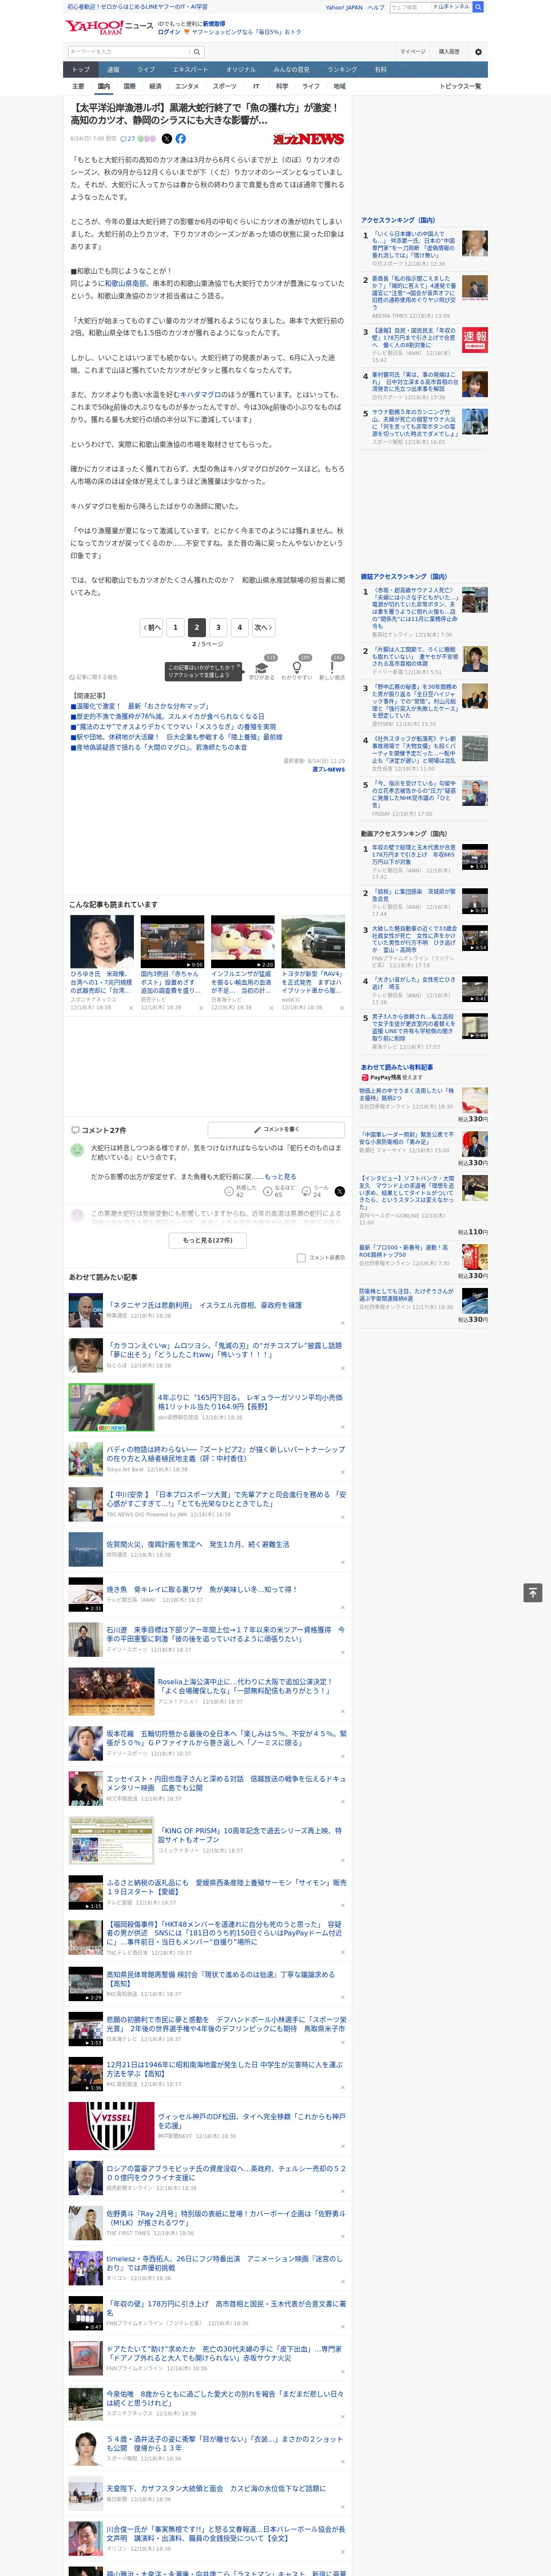551x2576 pixels.
Task: Click ヘルプ link at top right
Action: 375,7
